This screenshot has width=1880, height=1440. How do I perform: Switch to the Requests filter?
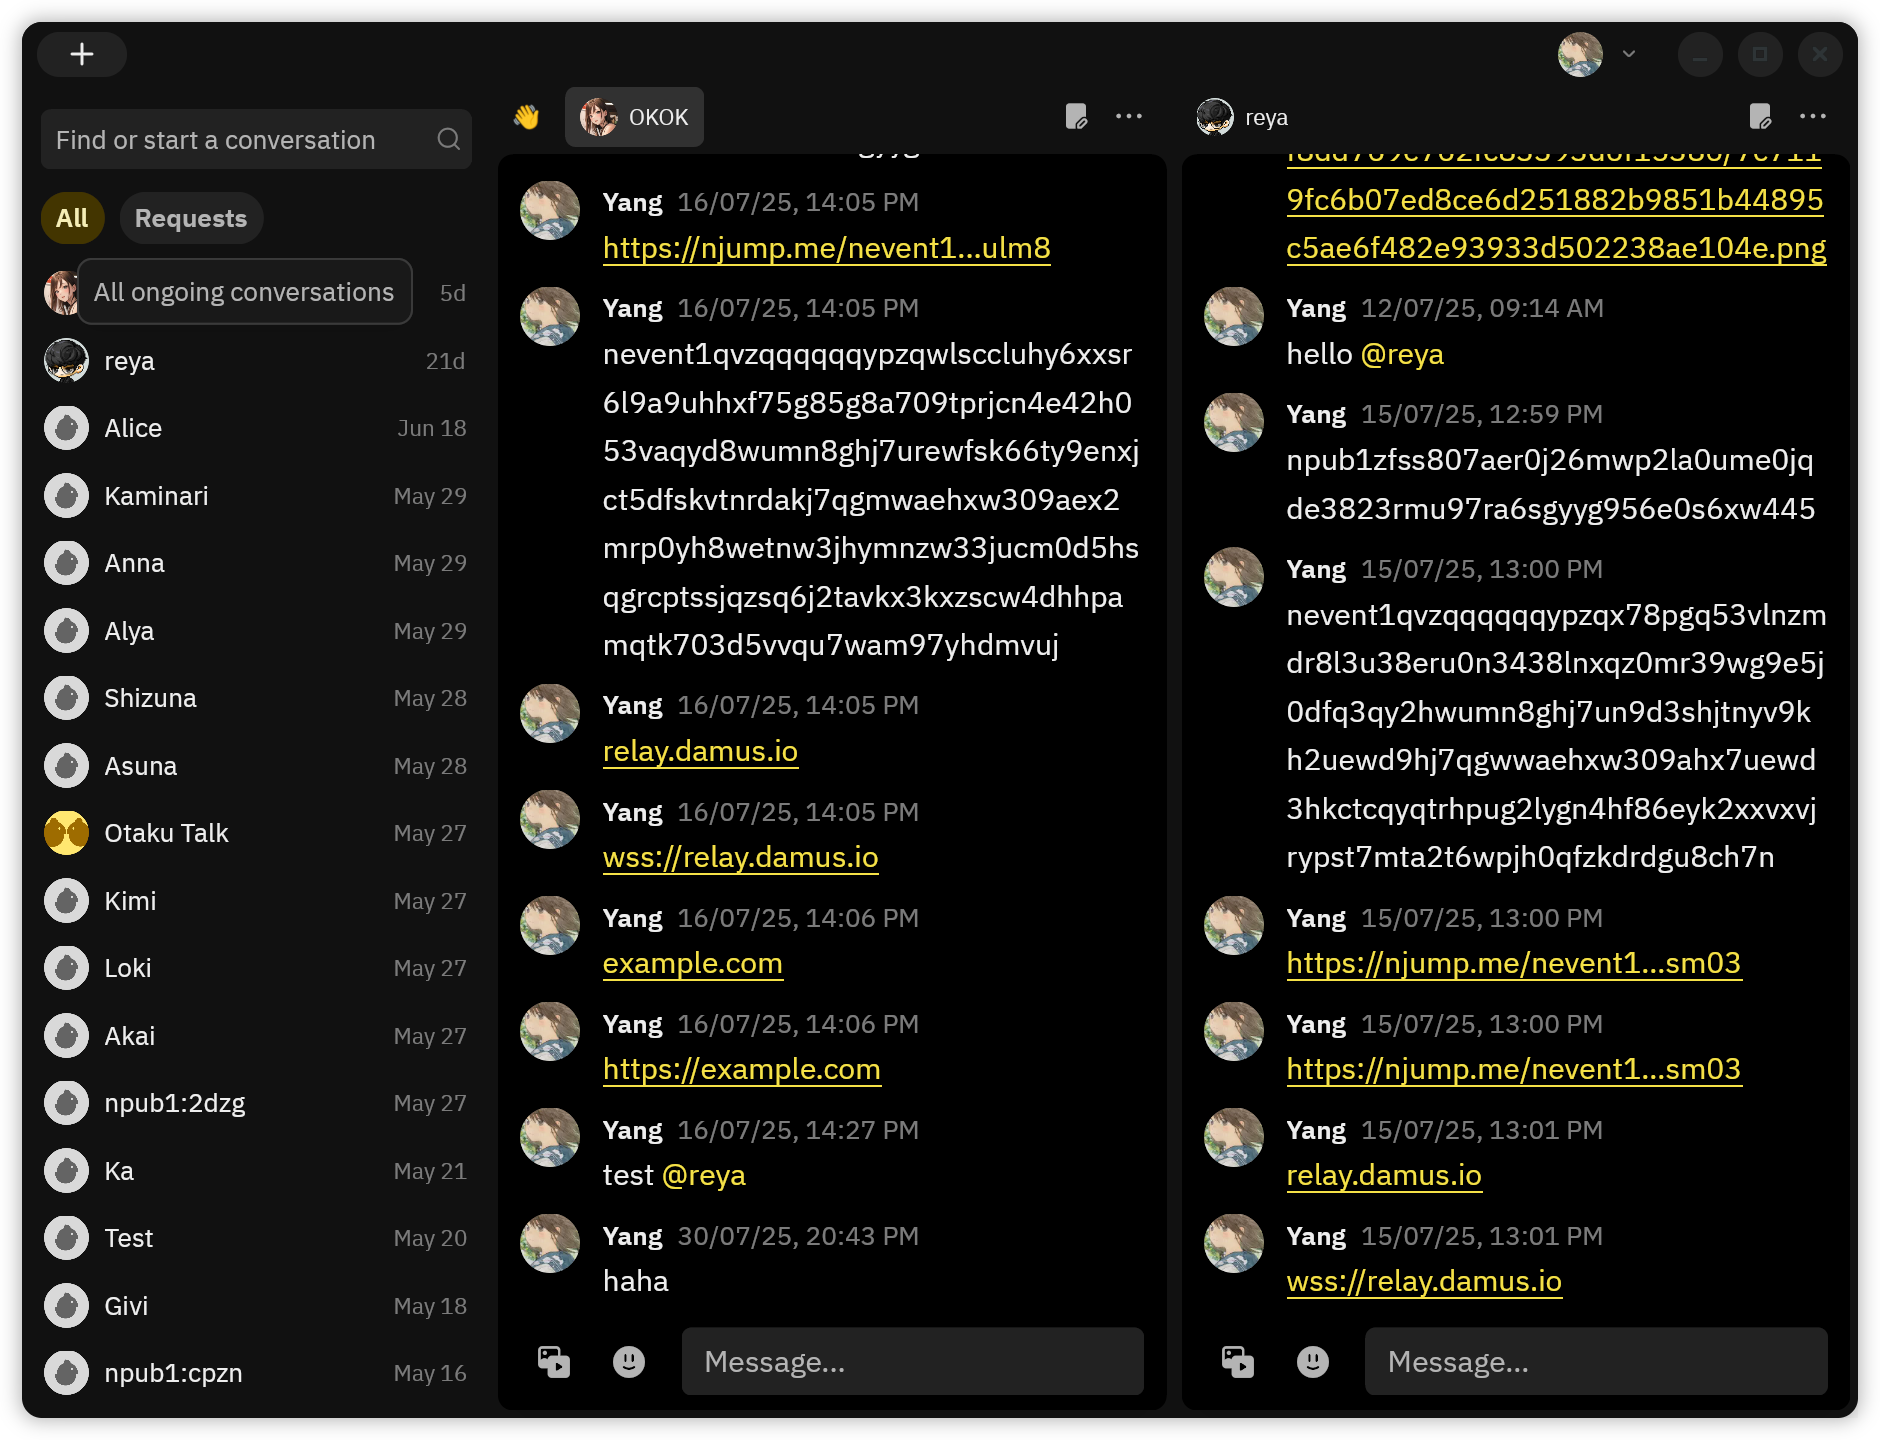point(191,219)
